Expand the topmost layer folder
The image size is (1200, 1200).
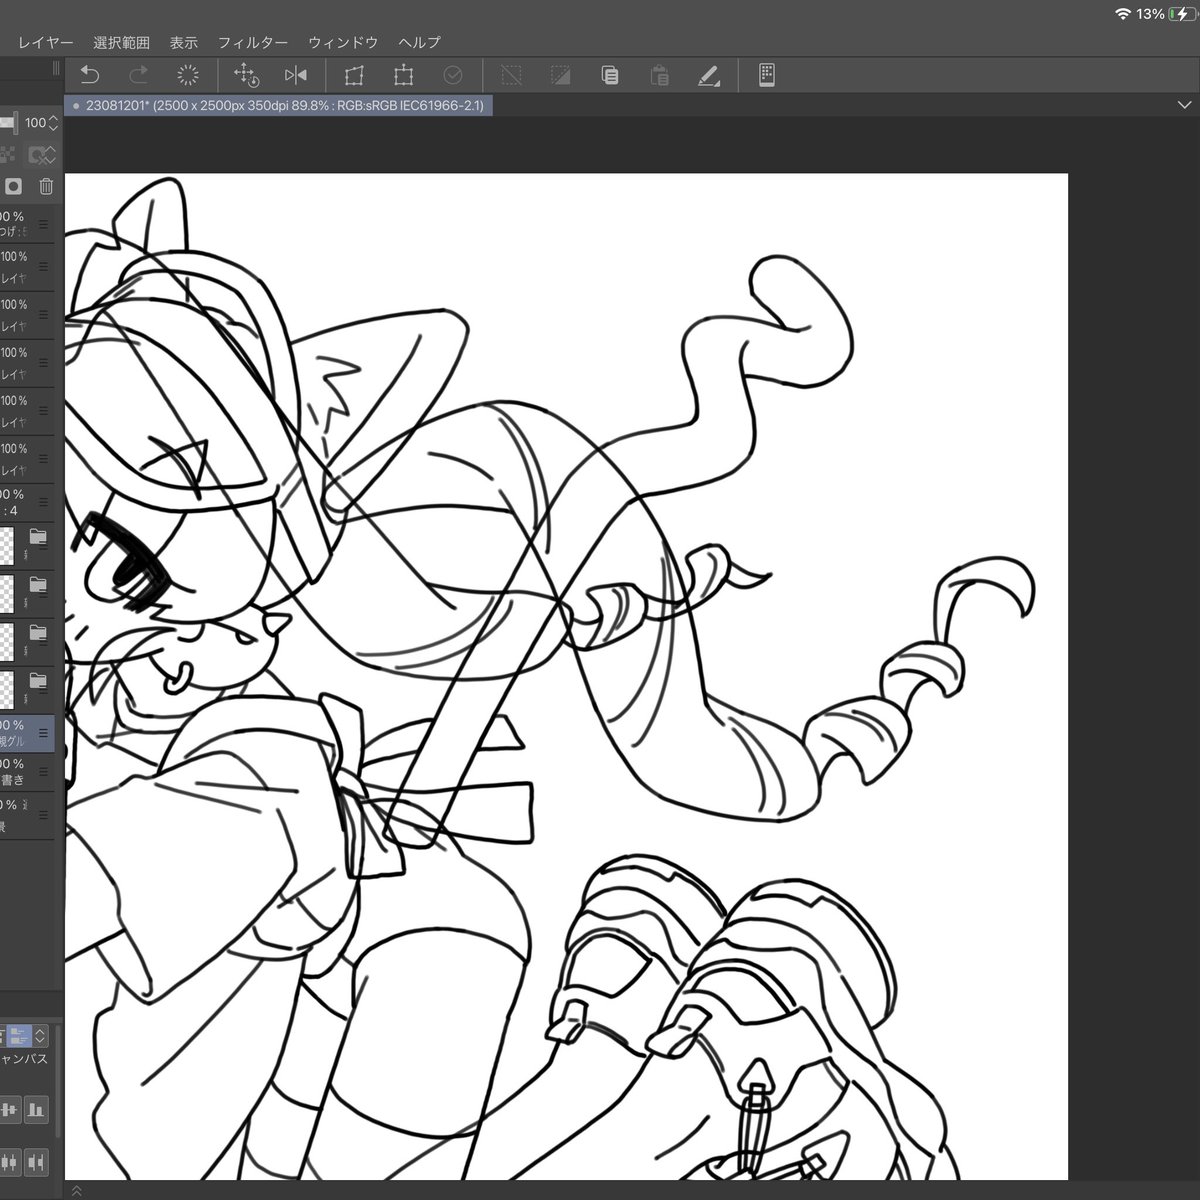click(x=38, y=537)
